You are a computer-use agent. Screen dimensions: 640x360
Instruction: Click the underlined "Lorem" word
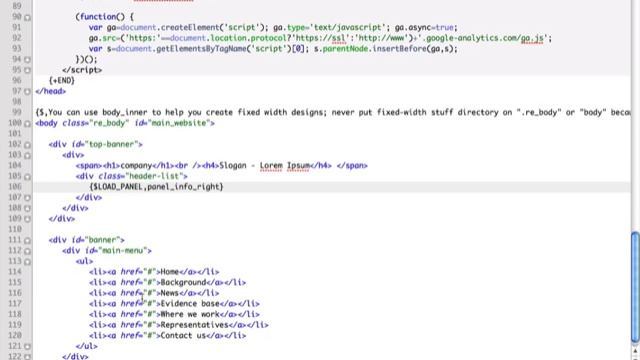coord(271,165)
